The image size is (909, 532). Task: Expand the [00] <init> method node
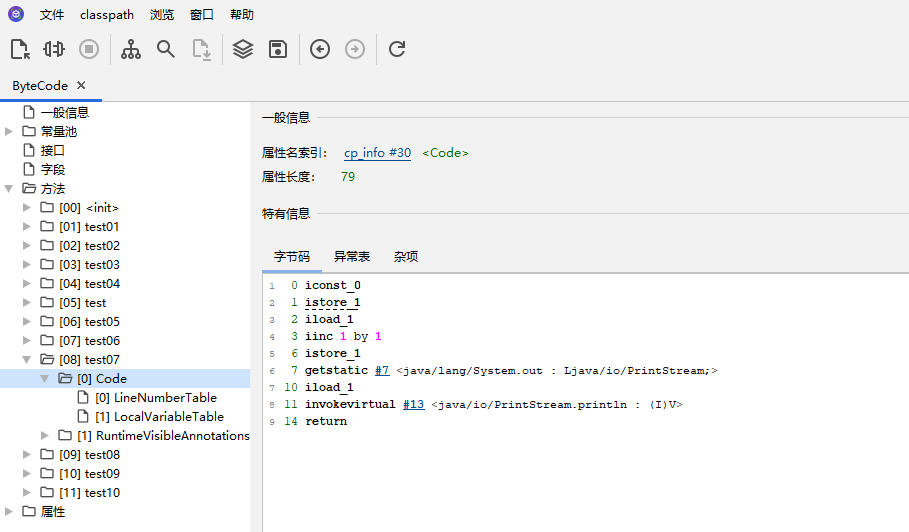(27, 207)
